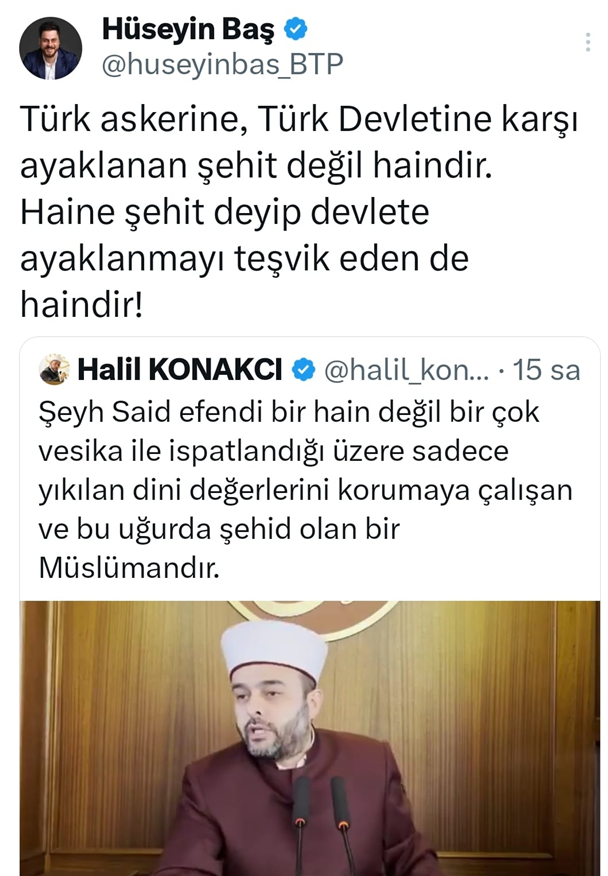
Task: Click verified badge beside Hüseyin Baş
Action: point(296,29)
